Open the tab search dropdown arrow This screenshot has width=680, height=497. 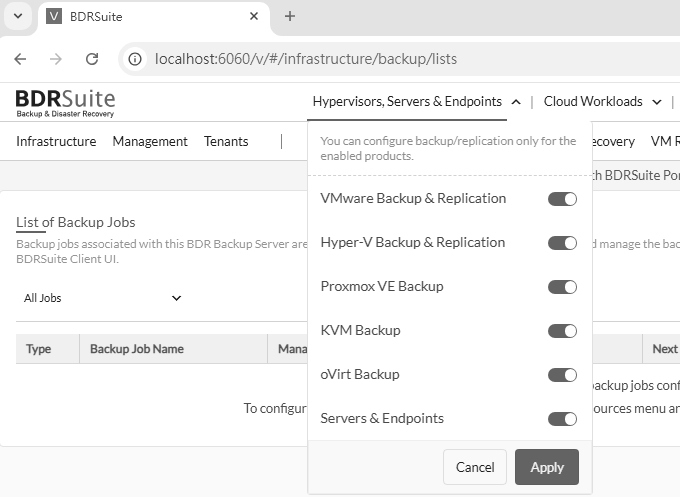[18, 16]
